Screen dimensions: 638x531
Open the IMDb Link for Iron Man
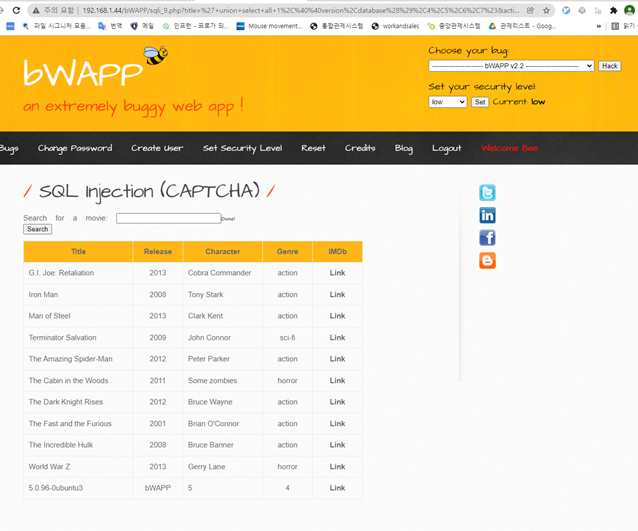click(x=337, y=295)
